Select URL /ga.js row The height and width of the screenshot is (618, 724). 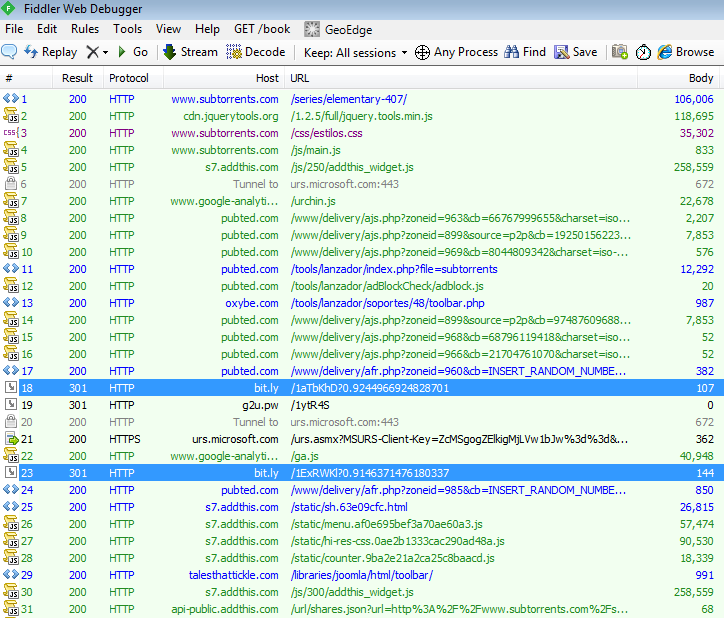click(304, 456)
